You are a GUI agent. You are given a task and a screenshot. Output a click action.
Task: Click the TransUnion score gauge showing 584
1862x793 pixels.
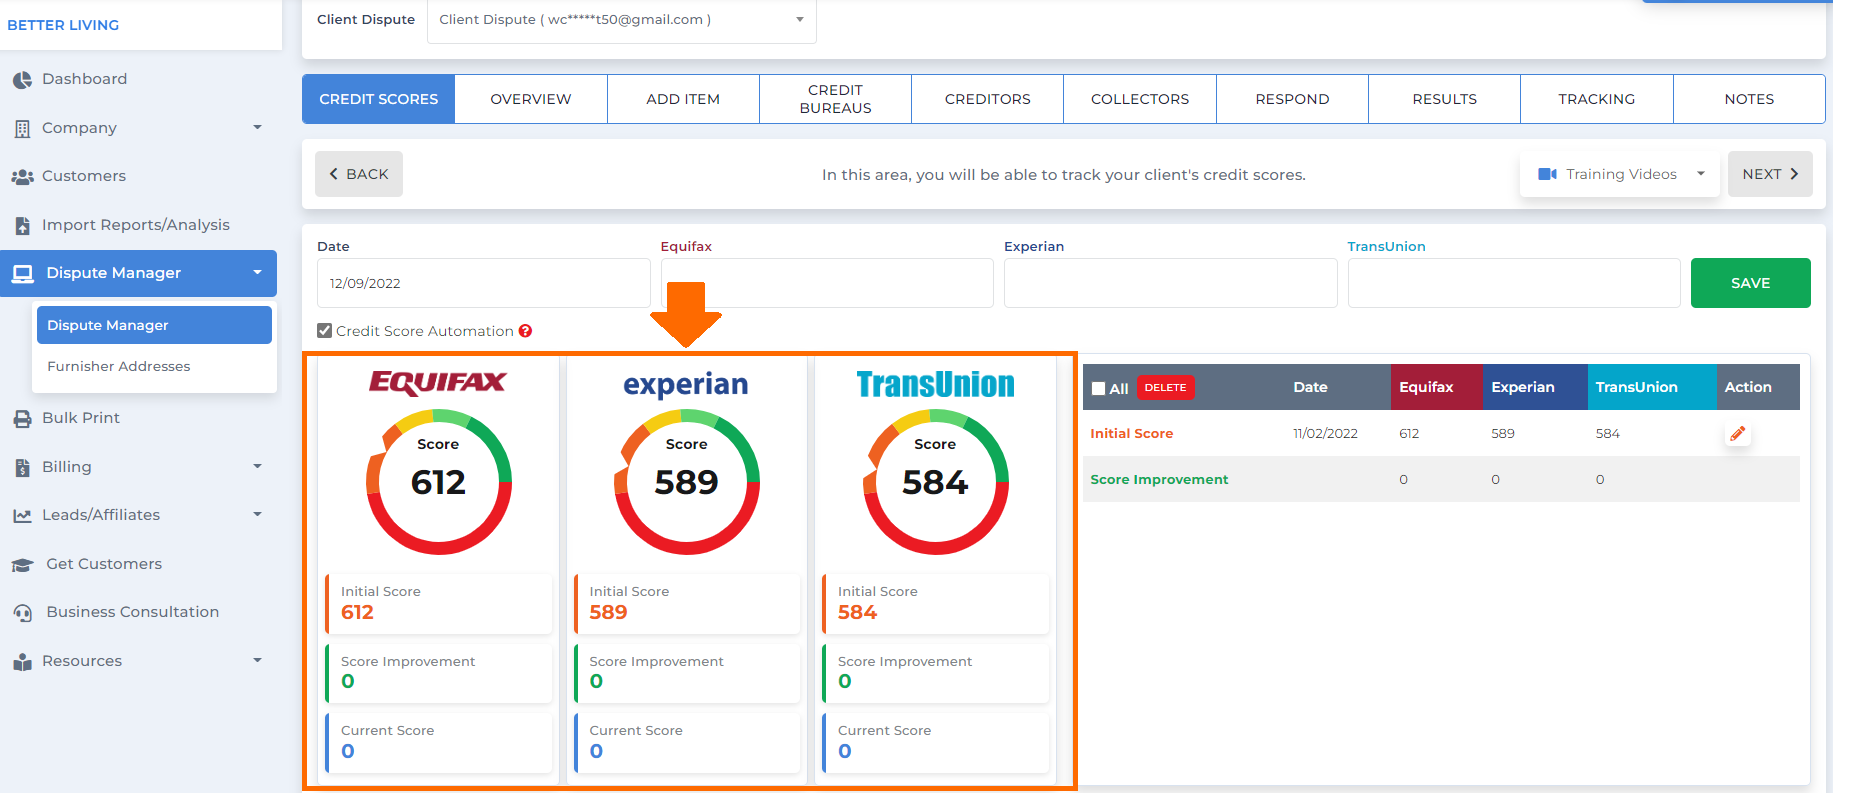[x=936, y=481]
